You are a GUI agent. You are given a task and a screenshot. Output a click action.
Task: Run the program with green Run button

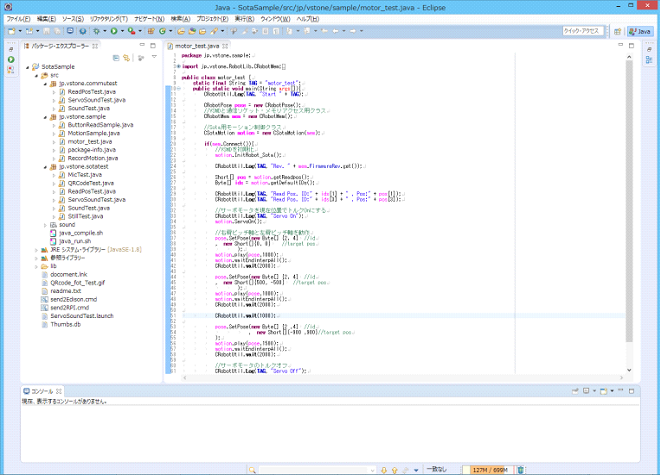point(116,31)
